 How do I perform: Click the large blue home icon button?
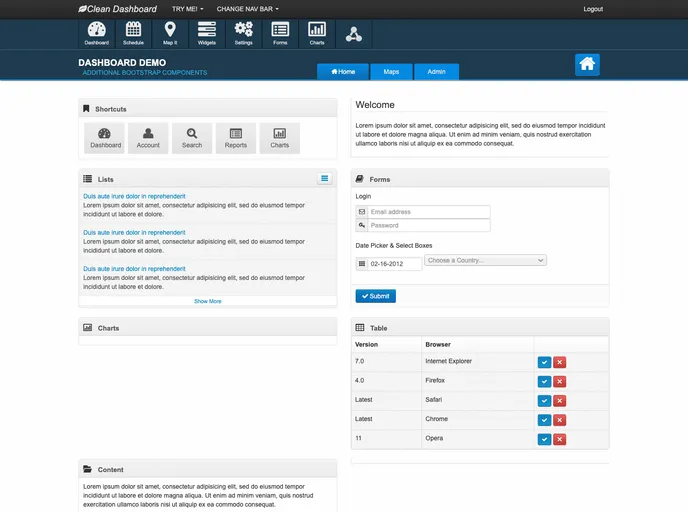pos(587,64)
